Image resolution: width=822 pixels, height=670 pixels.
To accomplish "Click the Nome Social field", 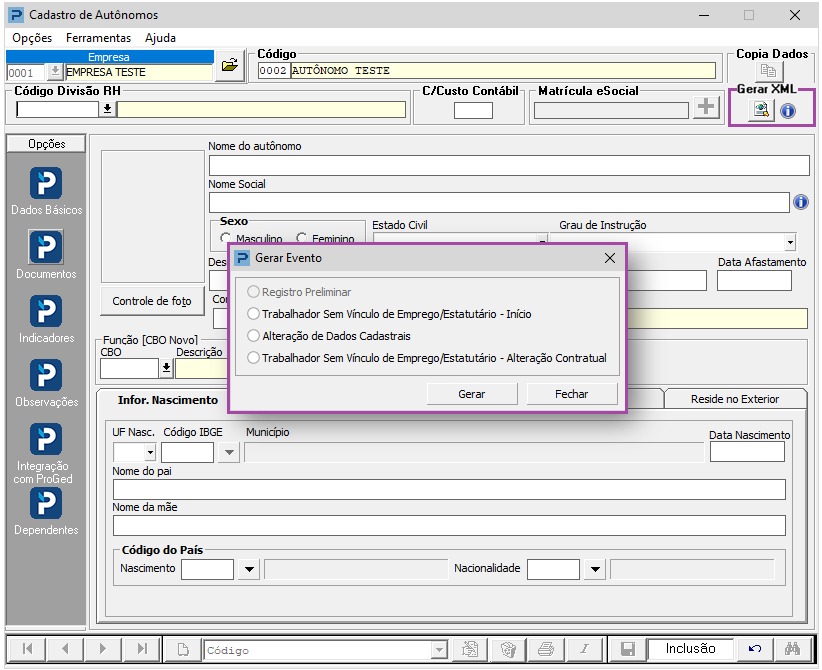I will click(499, 202).
